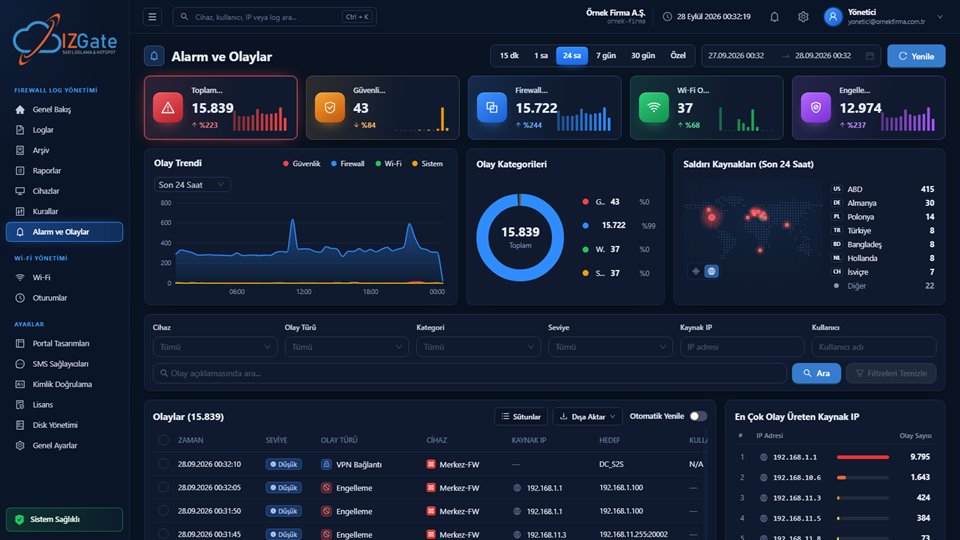Select the row checkbox for 28.09.2026 00:31:50
This screenshot has height=540, width=960.
(x=163, y=511)
